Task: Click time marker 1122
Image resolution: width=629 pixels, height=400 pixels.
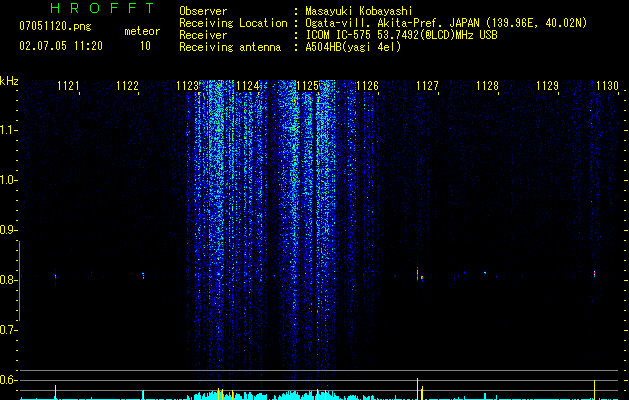Action: coord(128,86)
